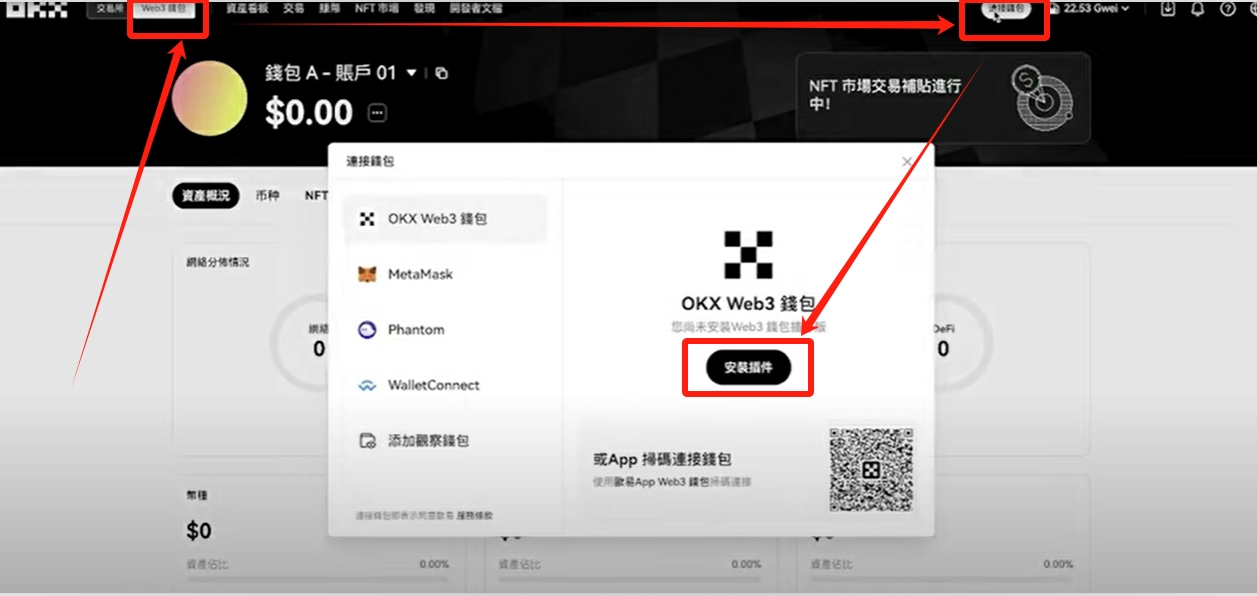Close the 連接錢包 dialog
1257x596 pixels.
[x=907, y=161]
